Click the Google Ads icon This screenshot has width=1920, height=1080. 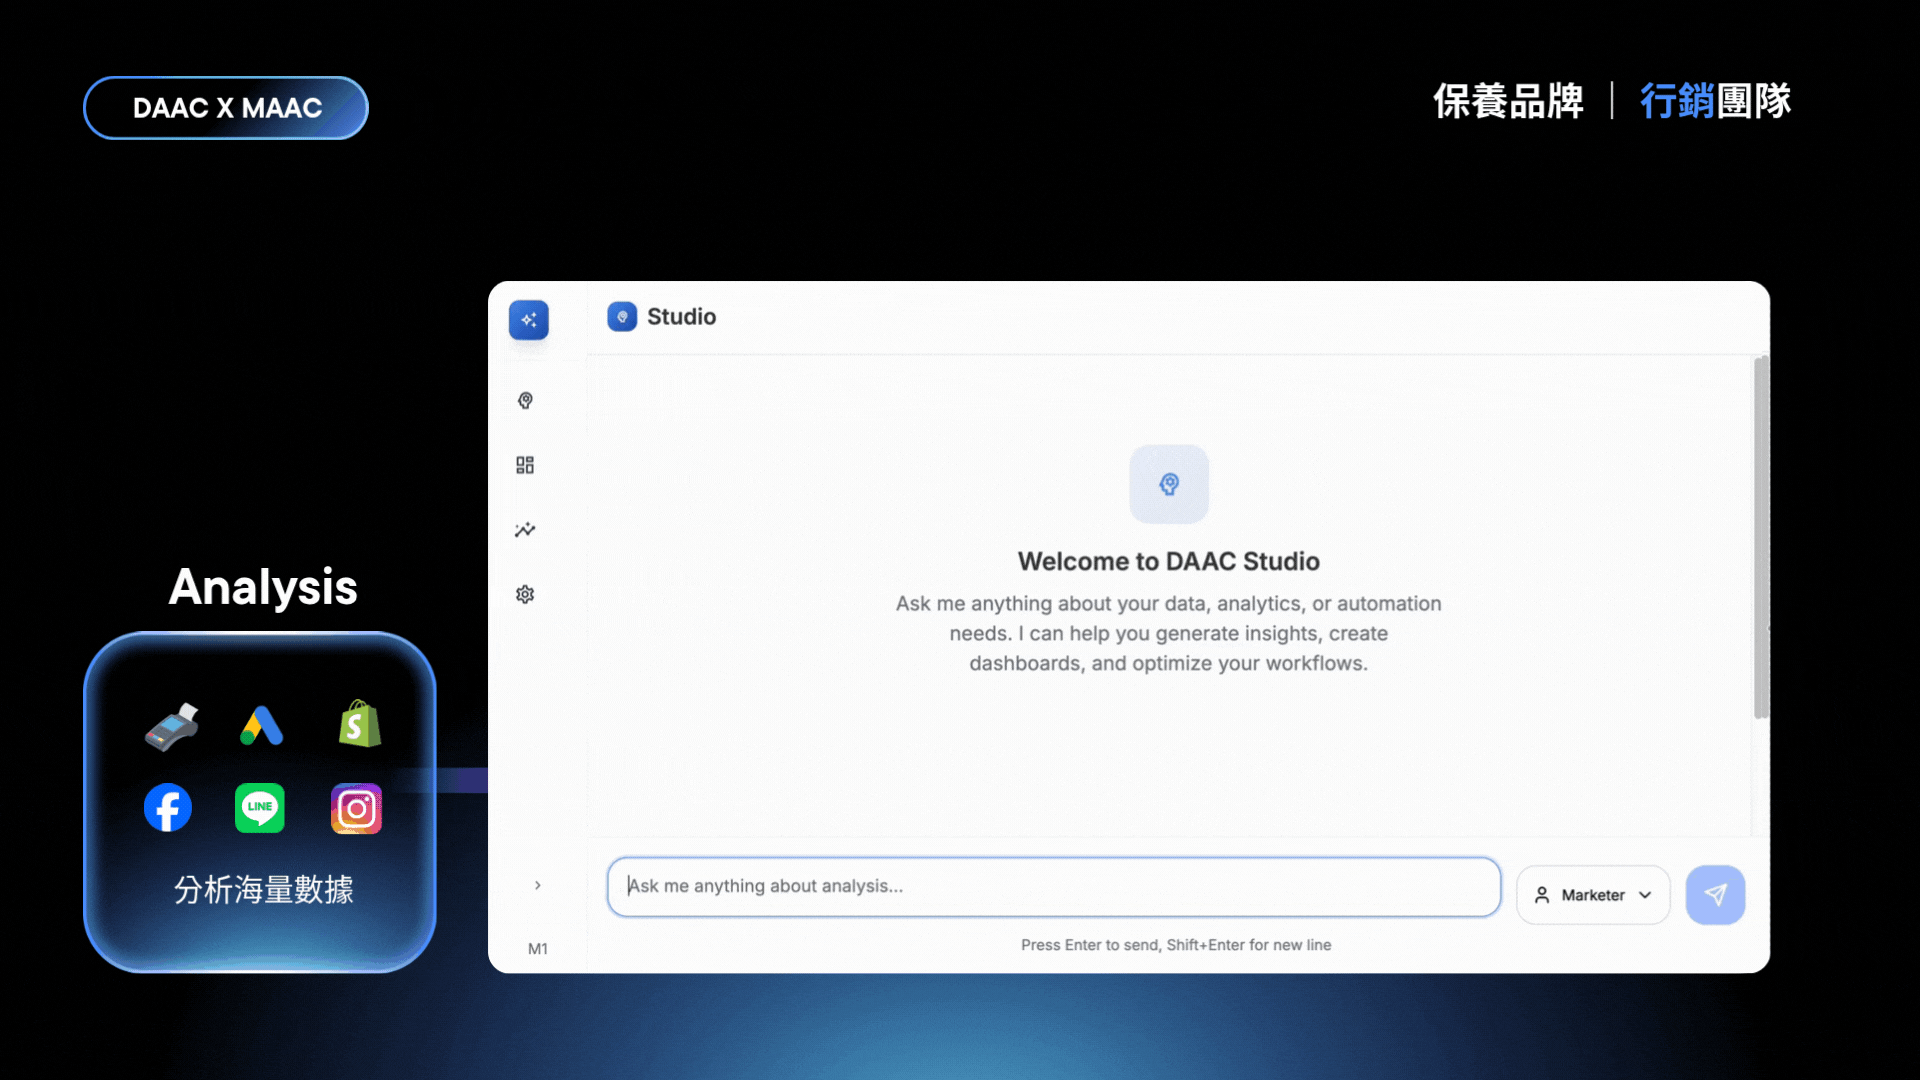coord(262,726)
